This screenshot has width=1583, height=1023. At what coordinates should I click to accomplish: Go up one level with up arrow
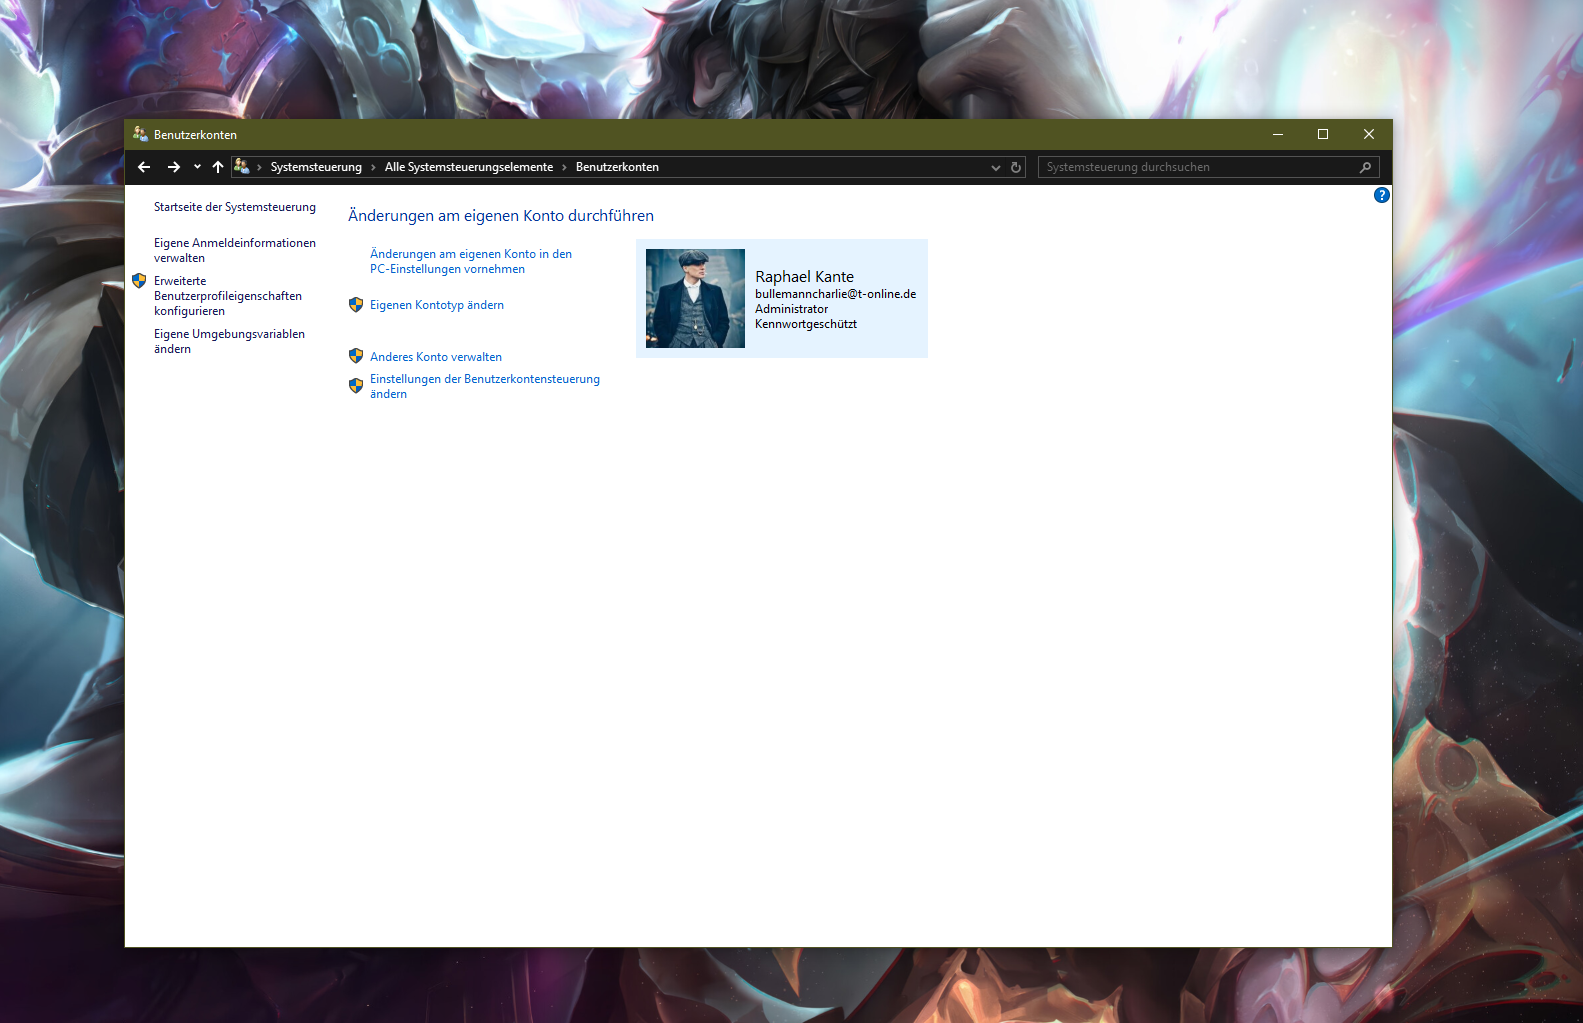tap(218, 167)
